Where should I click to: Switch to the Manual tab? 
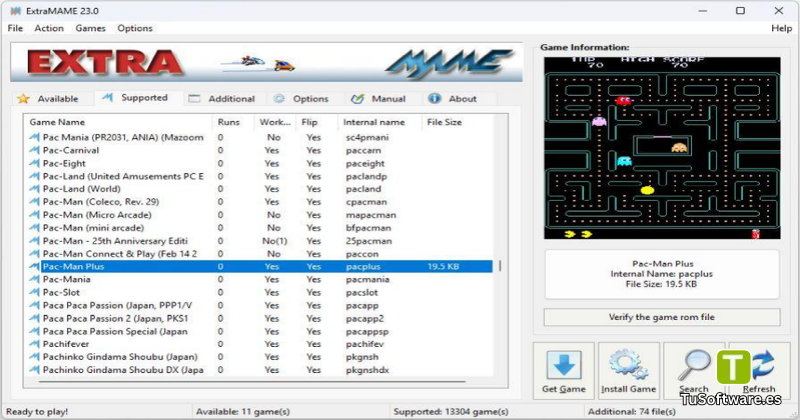point(382,98)
